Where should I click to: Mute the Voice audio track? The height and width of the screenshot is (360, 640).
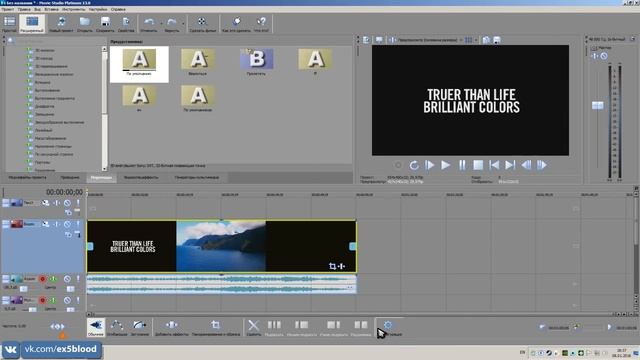[67, 279]
